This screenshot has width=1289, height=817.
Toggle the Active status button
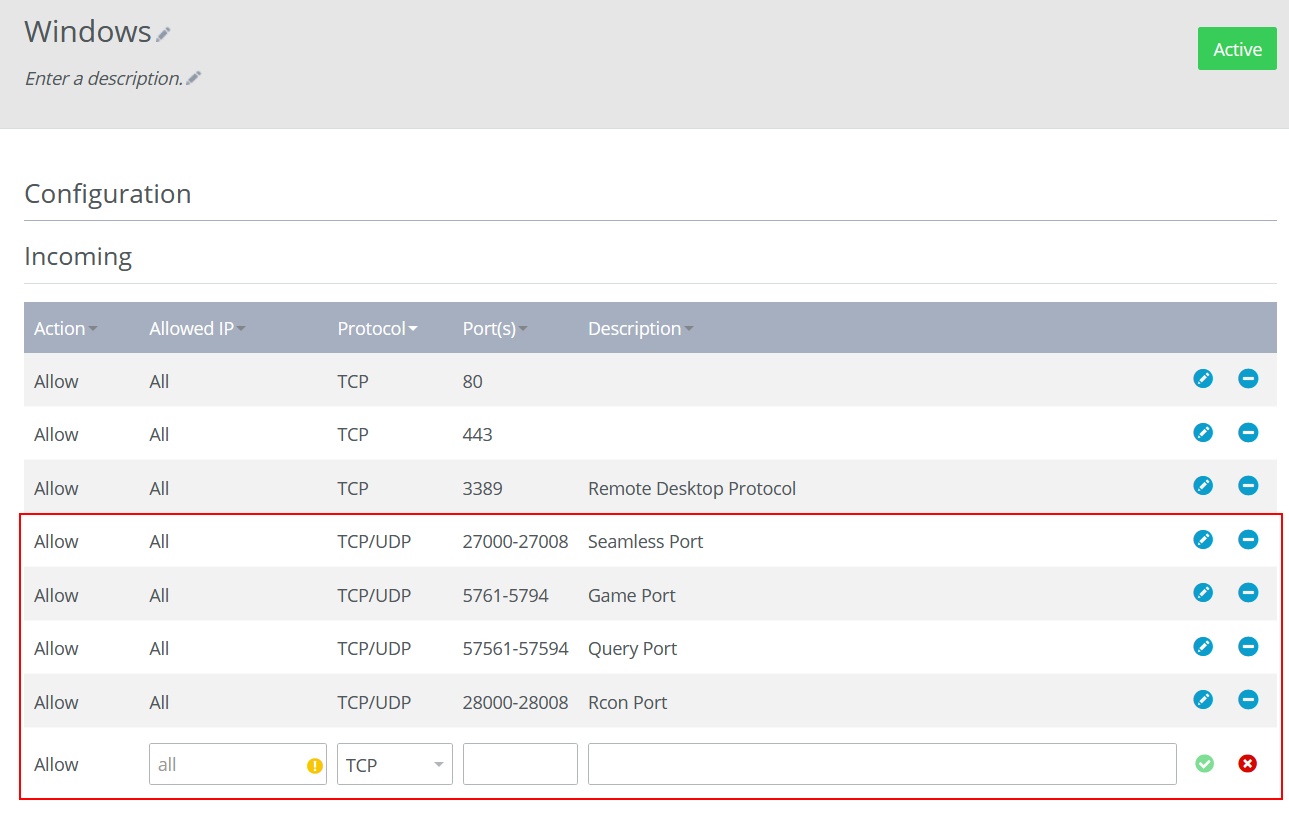pos(1237,49)
